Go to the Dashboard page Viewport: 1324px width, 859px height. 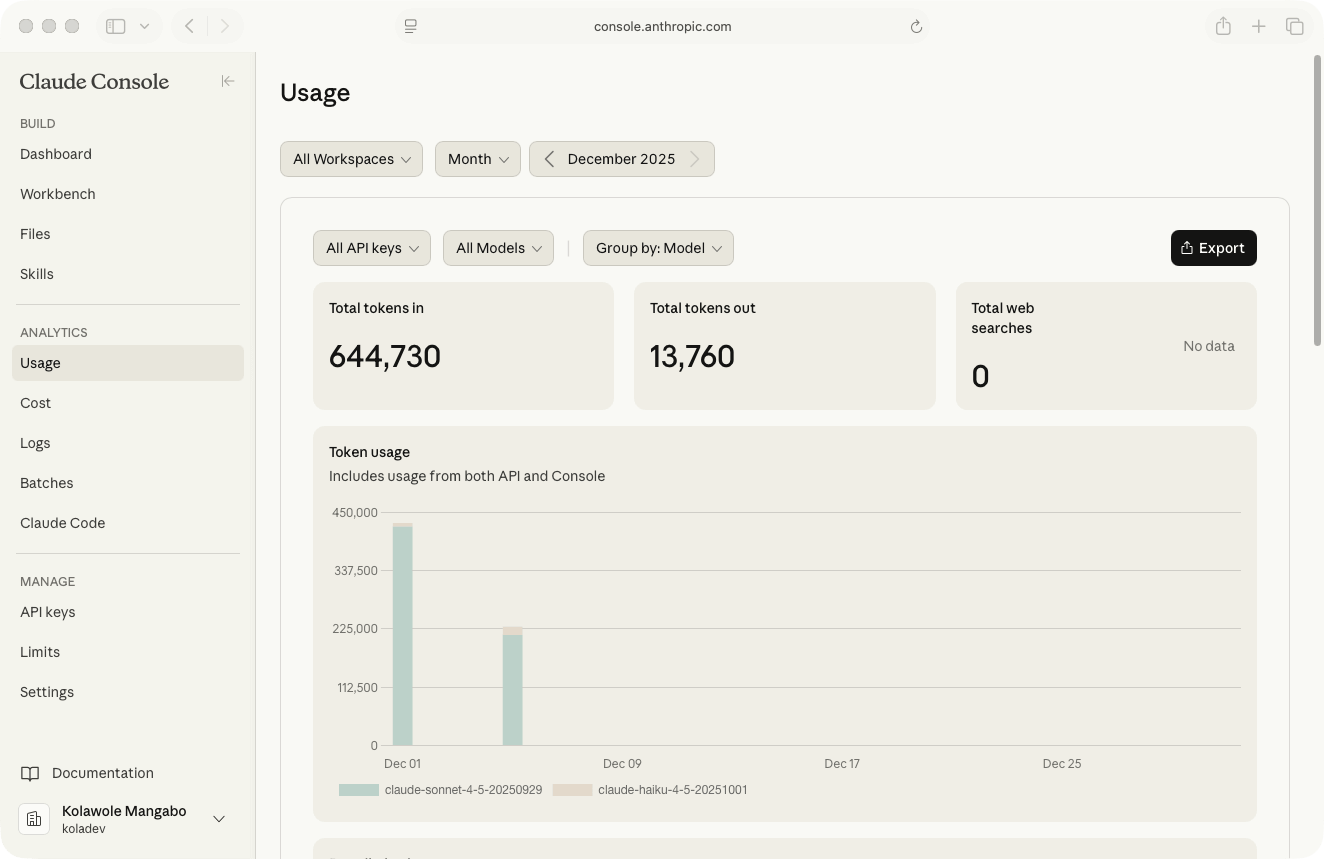(x=55, y=154)
